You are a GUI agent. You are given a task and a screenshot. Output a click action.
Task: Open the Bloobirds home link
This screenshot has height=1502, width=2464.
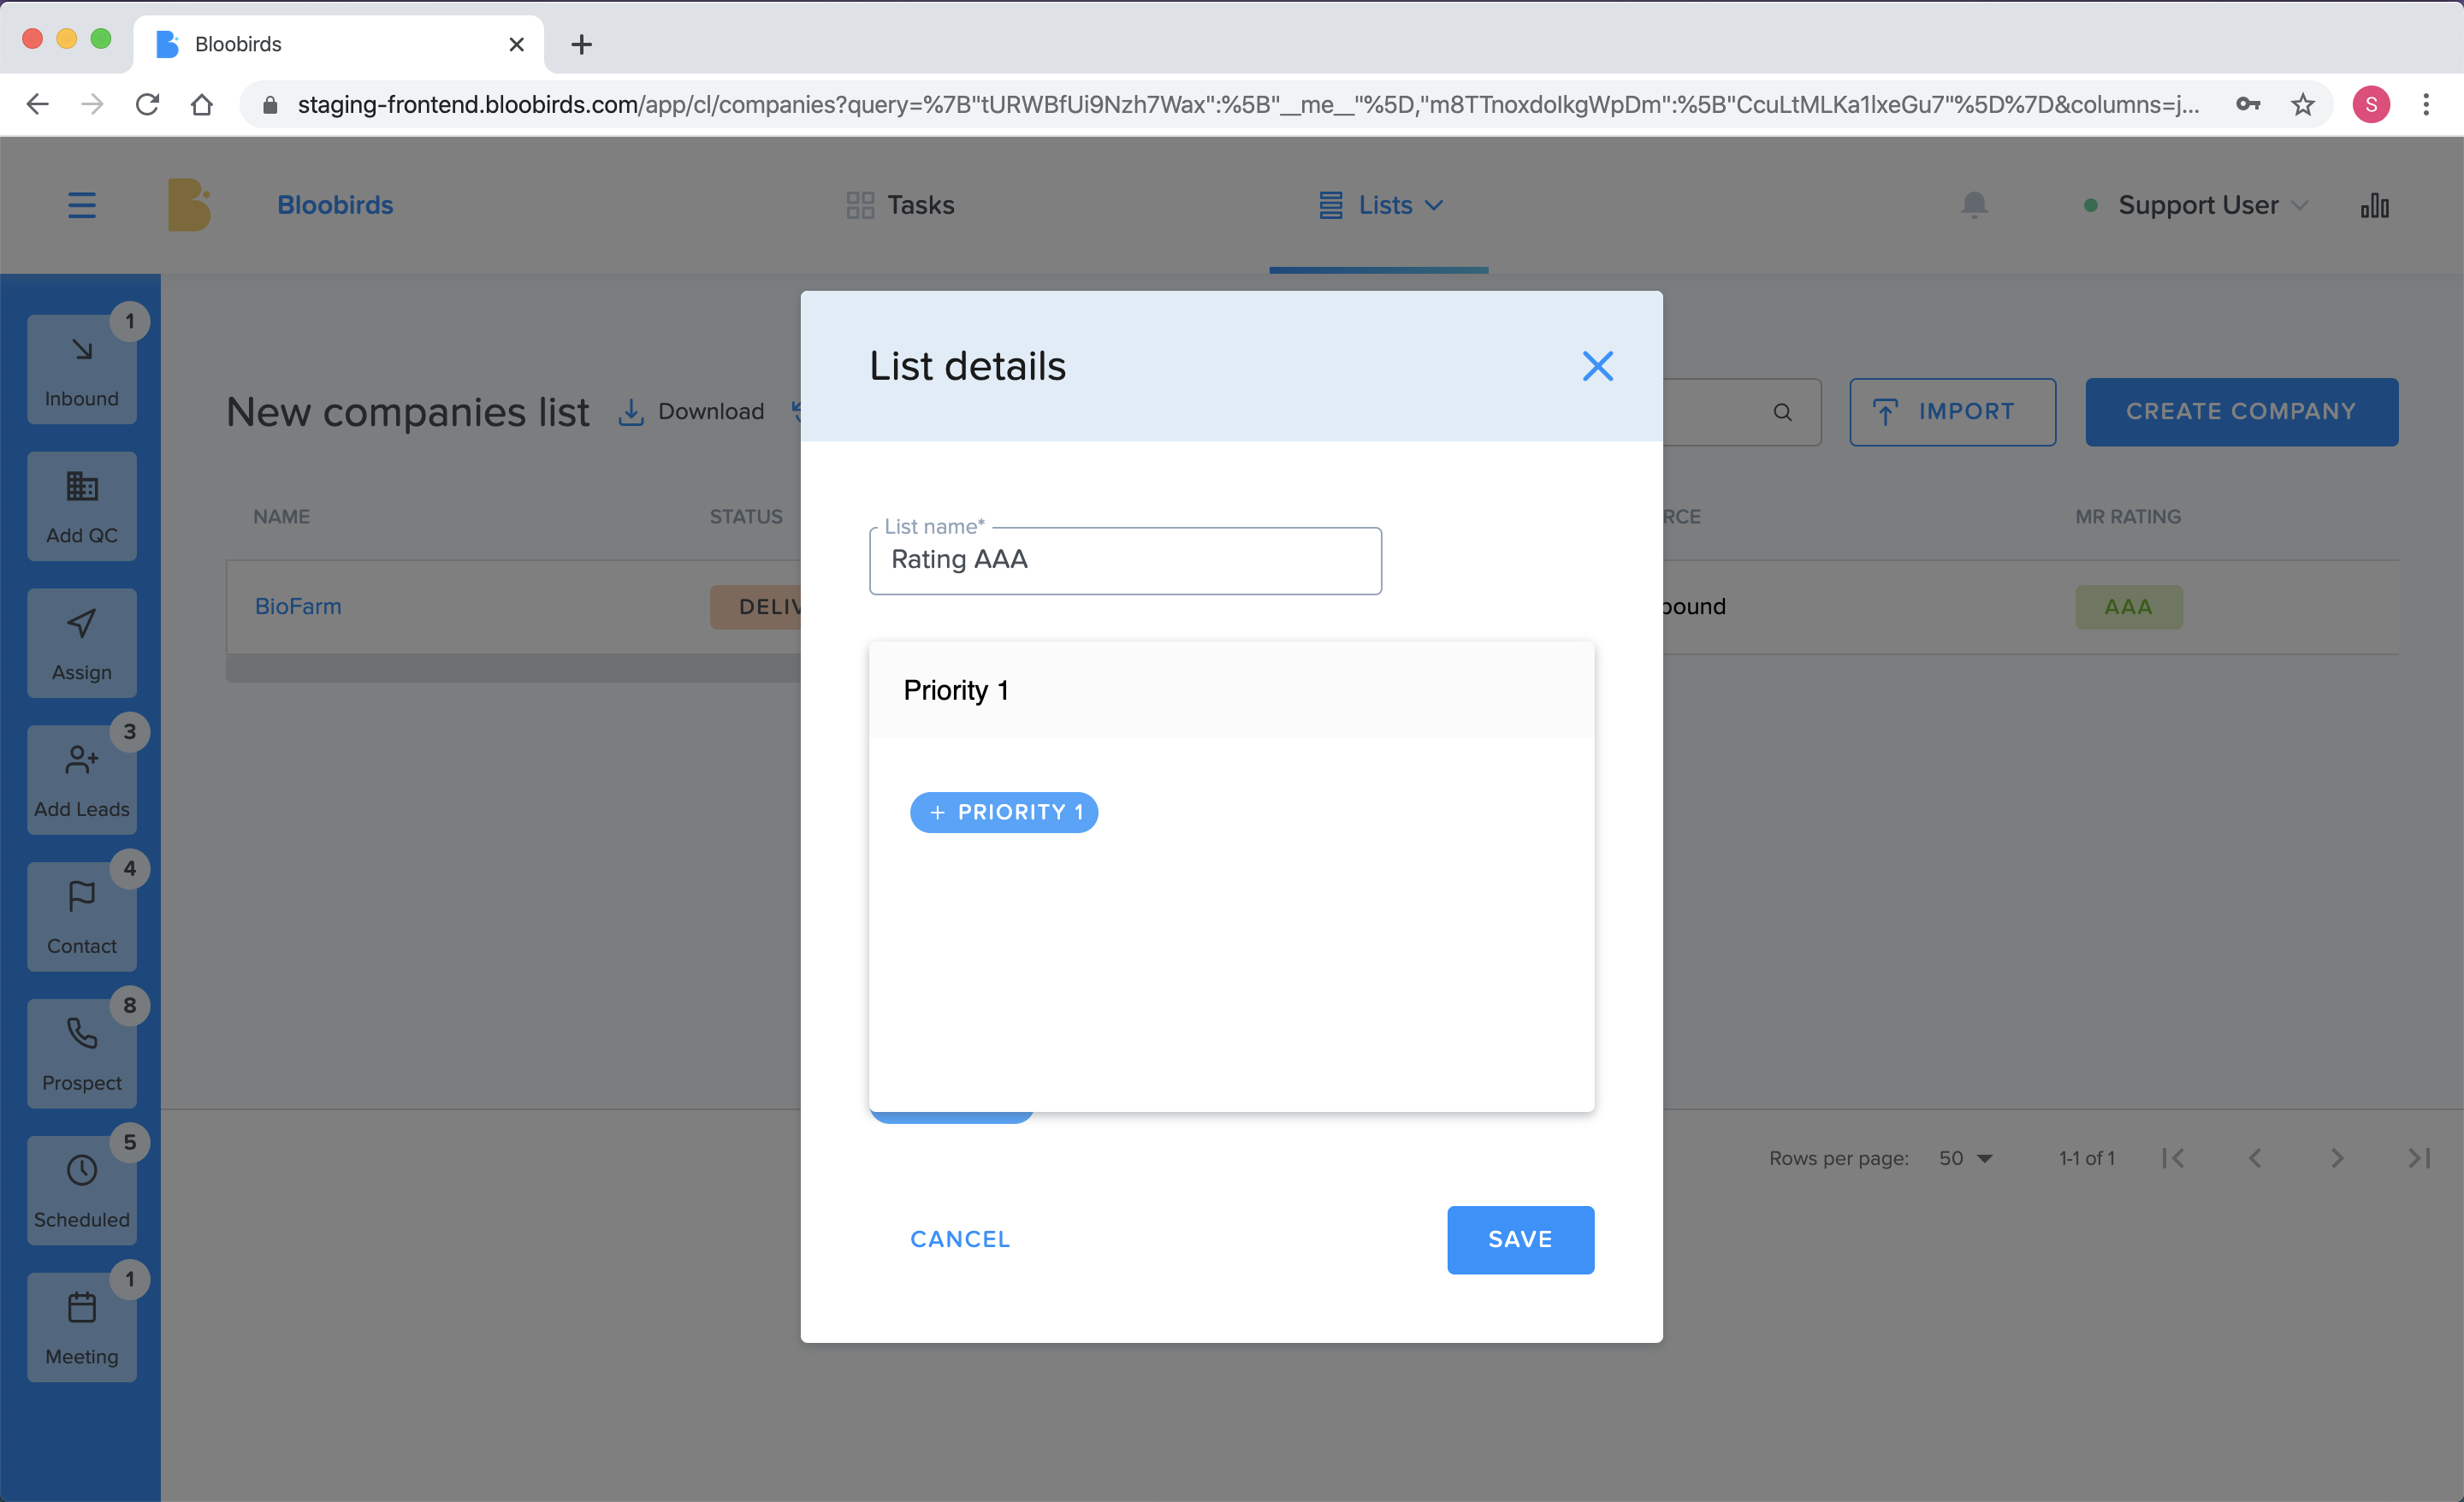pyautogui.click(x=335, y=205)
